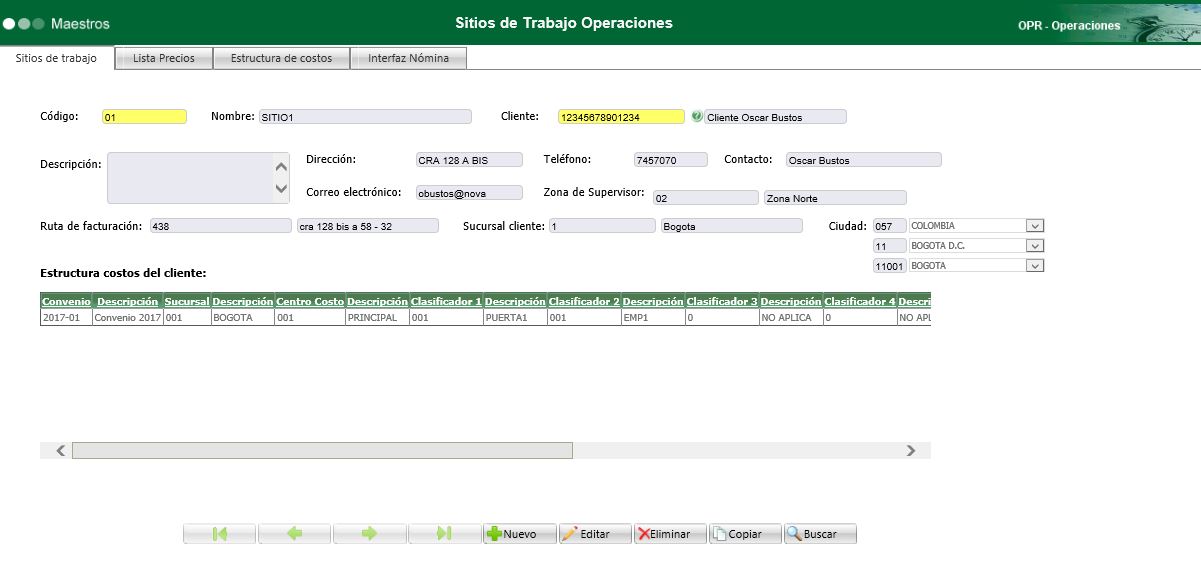Open the BOGOTA D.C. department dropdown
The height and width of the screenshot is (567, 1201).
[1035, 246]
